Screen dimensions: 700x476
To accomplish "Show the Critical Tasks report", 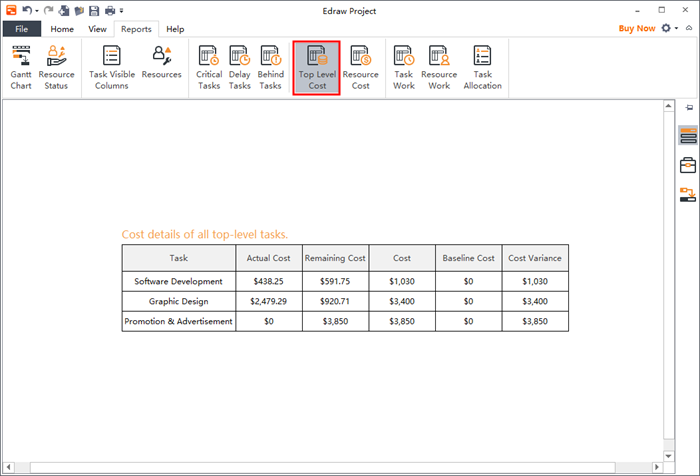I will [209, 67].
